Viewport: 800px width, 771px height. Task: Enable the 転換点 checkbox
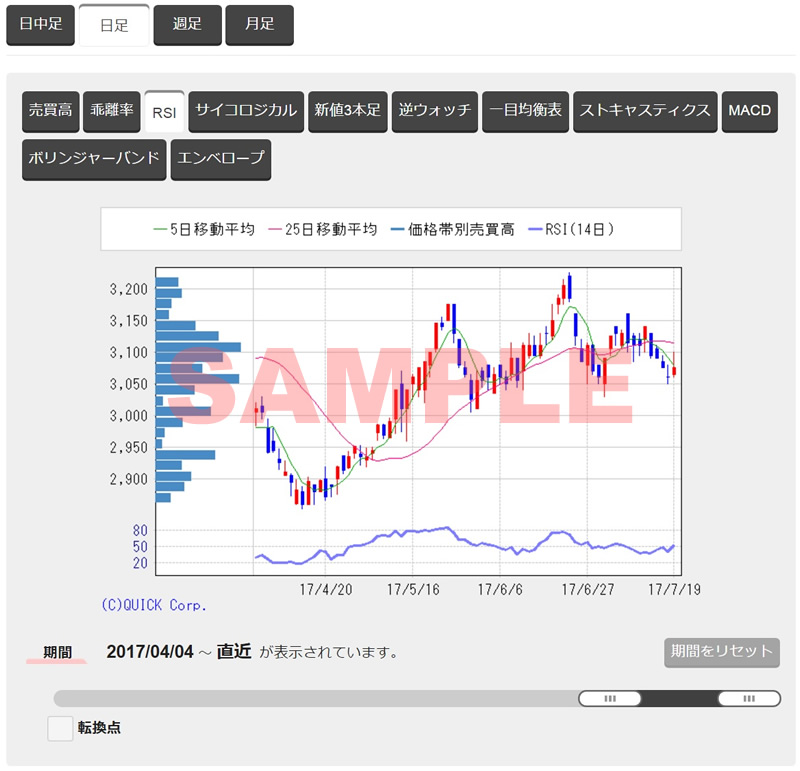click(60, 728)
